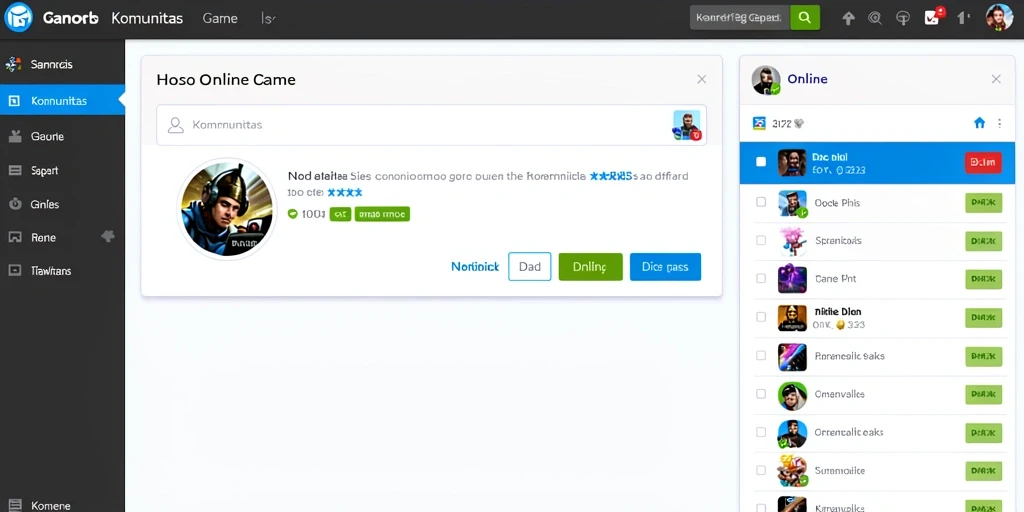
Task: Click the green Onling button
Action: click(x=590, y=266)
